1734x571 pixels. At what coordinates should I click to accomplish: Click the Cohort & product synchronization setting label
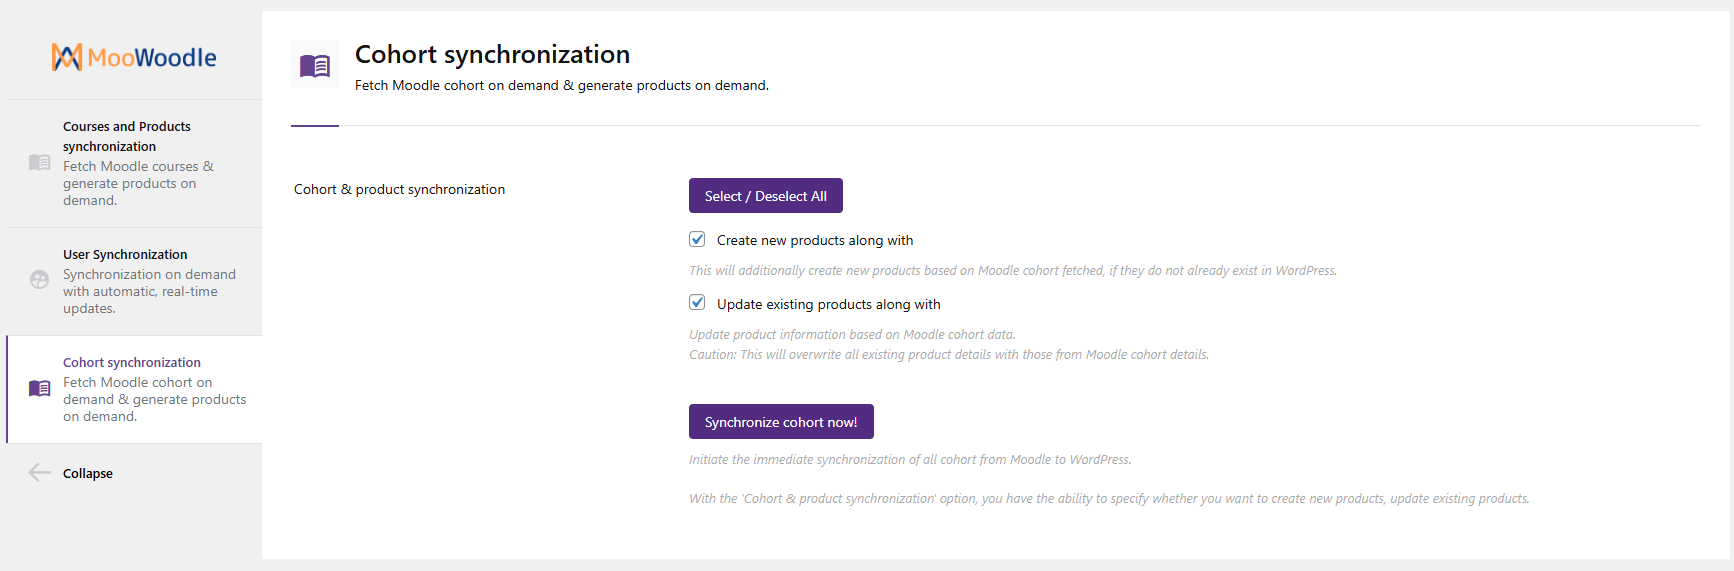tap(400, 189)
